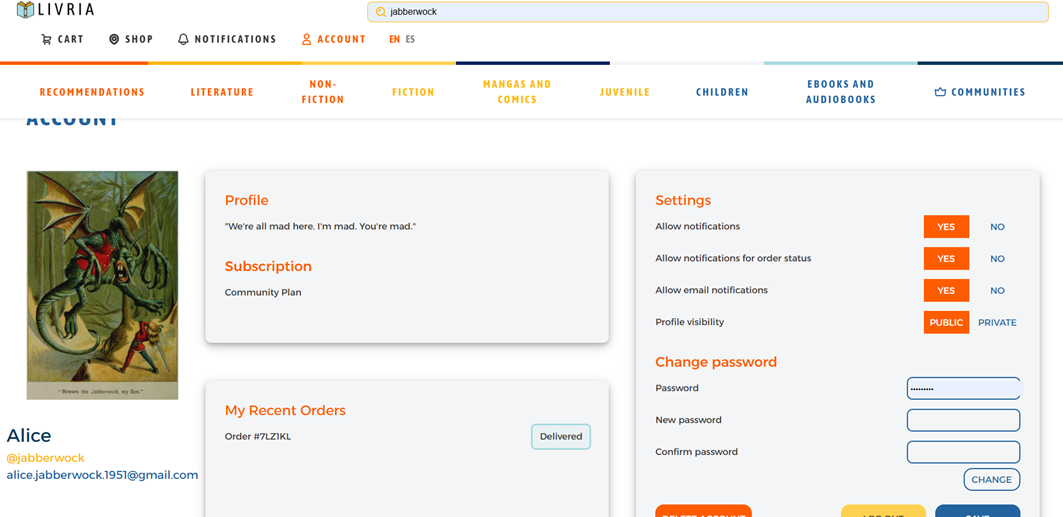
Task: Click the profile quote text
Action: click(x=320, y=226)
